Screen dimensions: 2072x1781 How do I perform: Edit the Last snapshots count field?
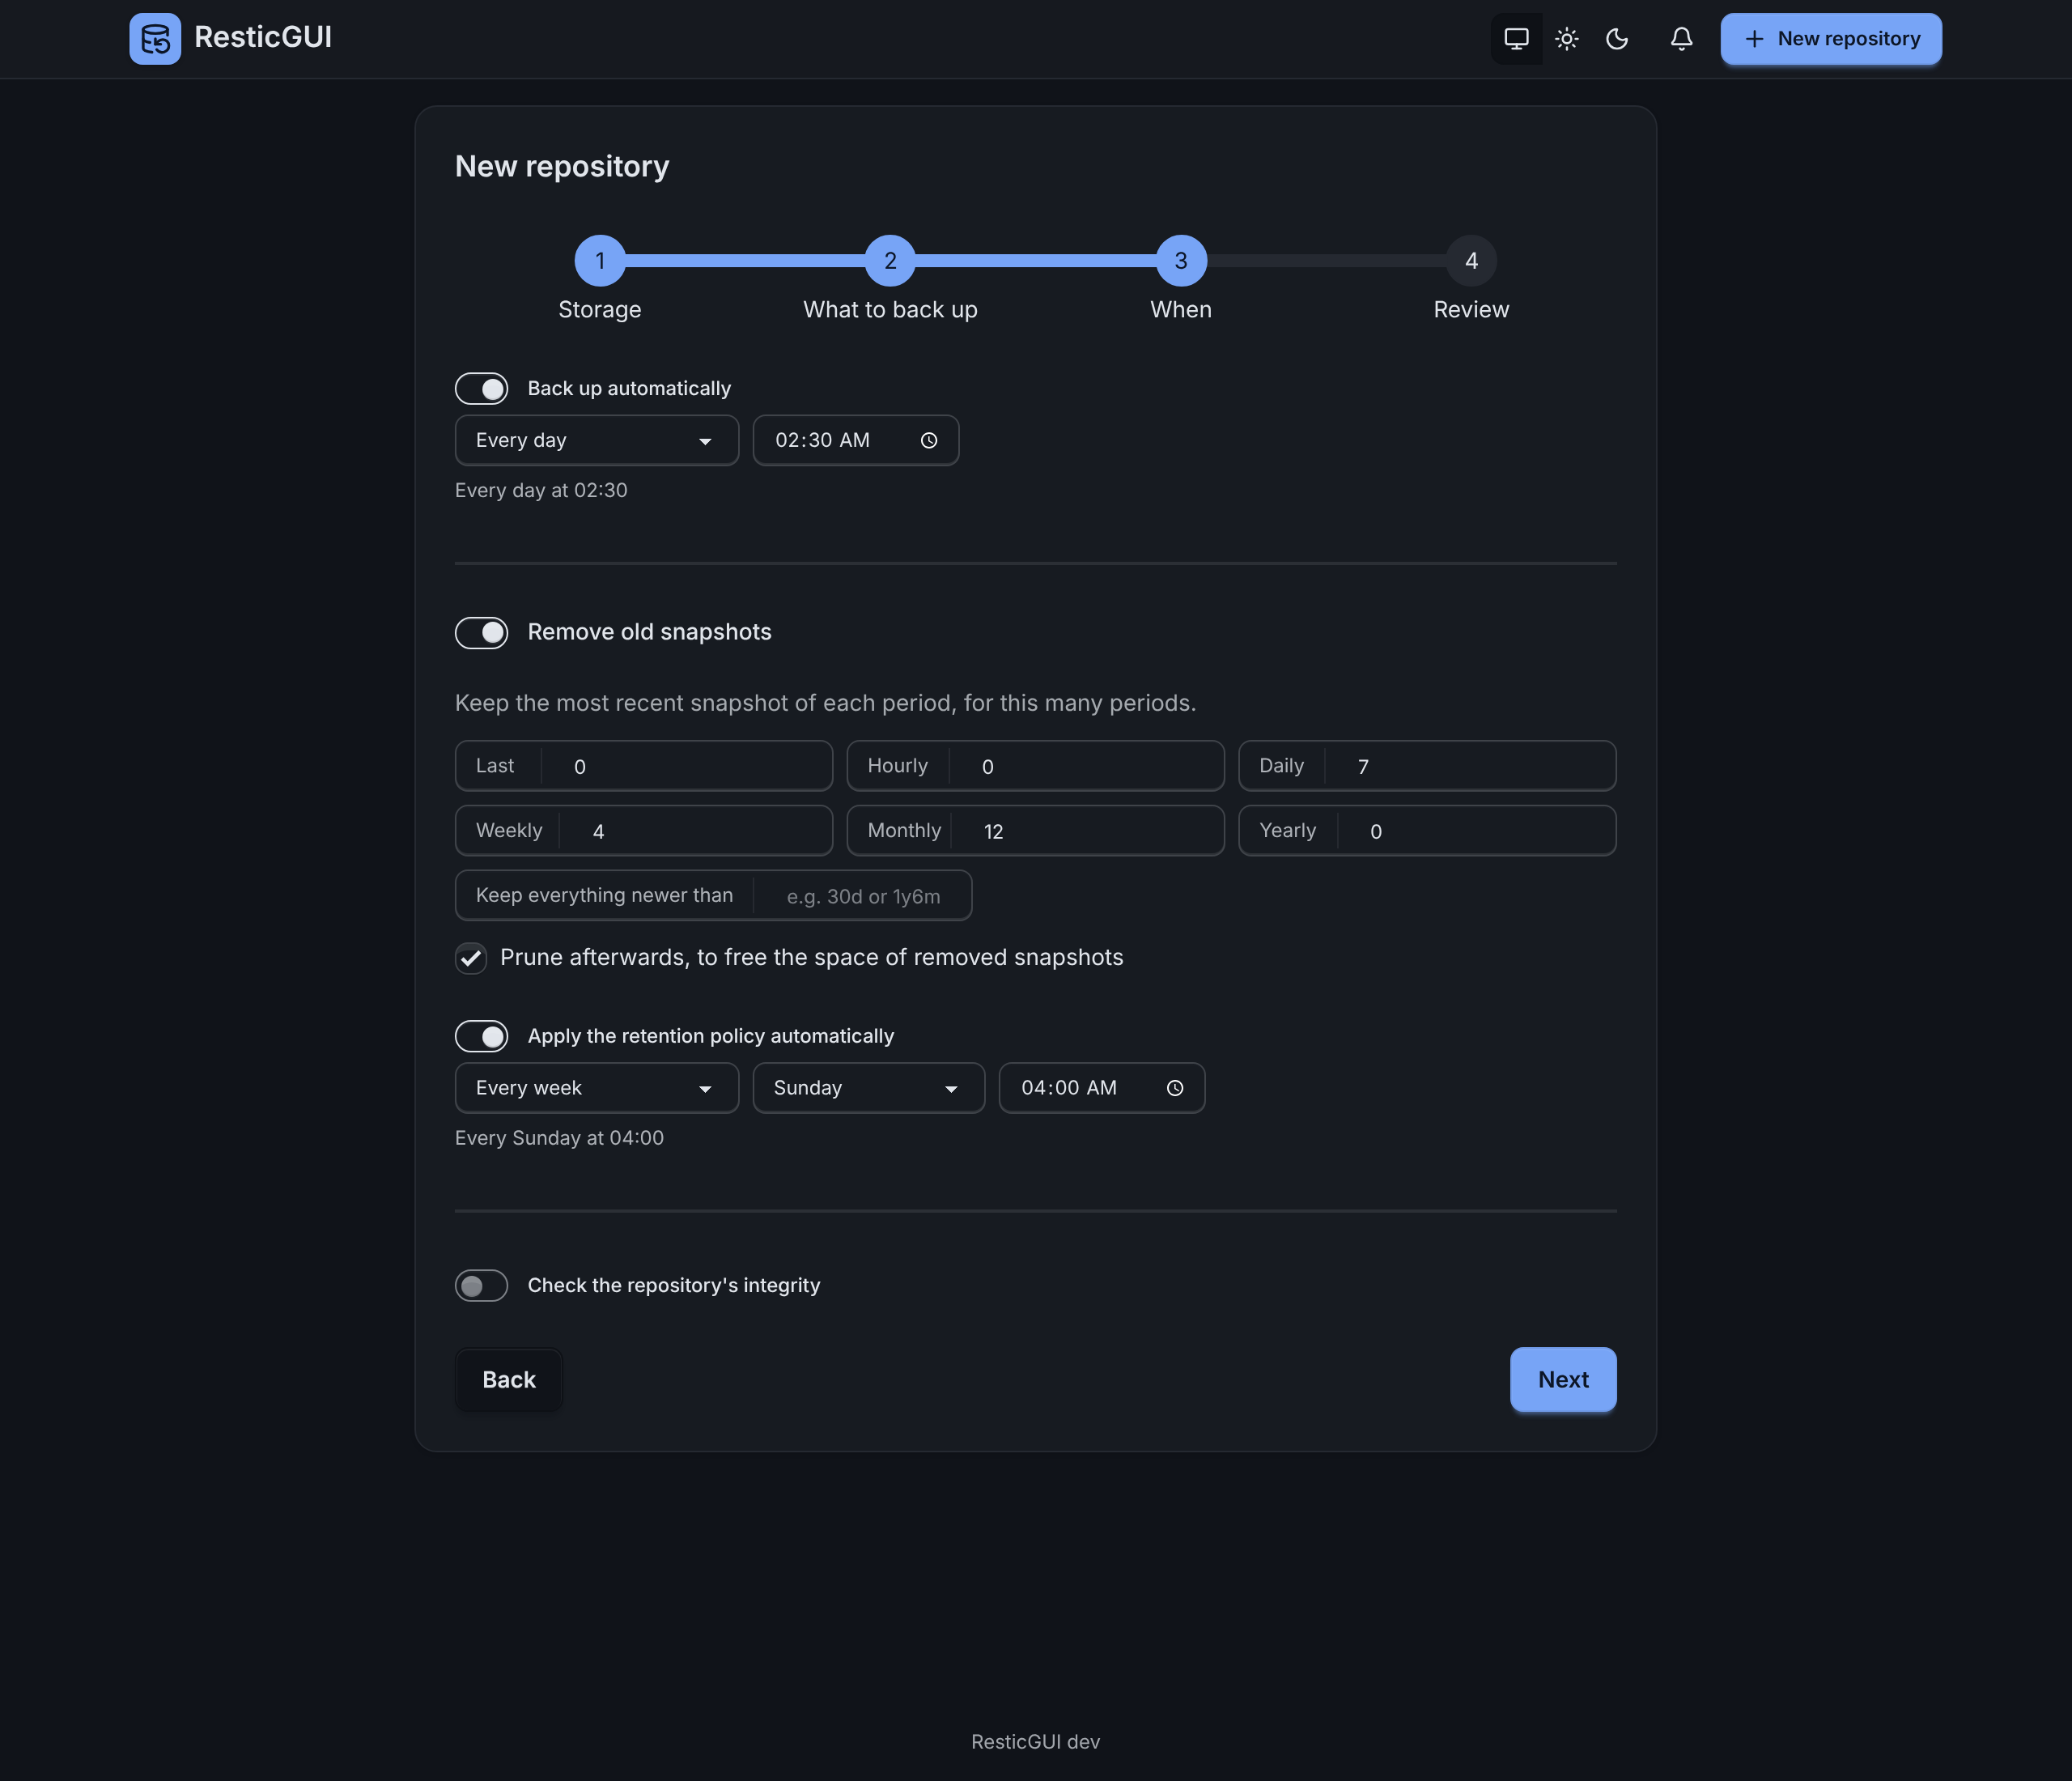644,766
